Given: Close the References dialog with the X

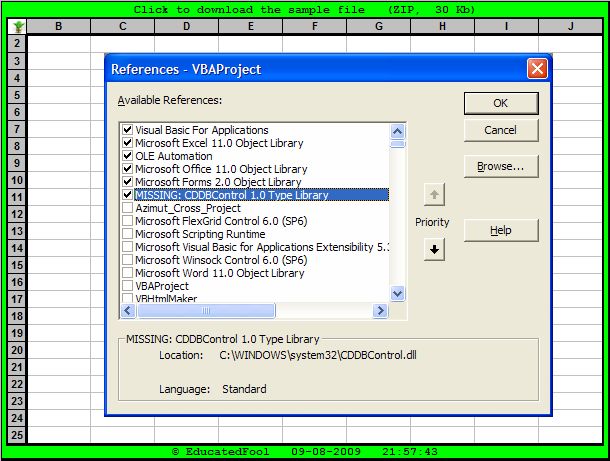Looking at the screenshot, I should 537,69.
